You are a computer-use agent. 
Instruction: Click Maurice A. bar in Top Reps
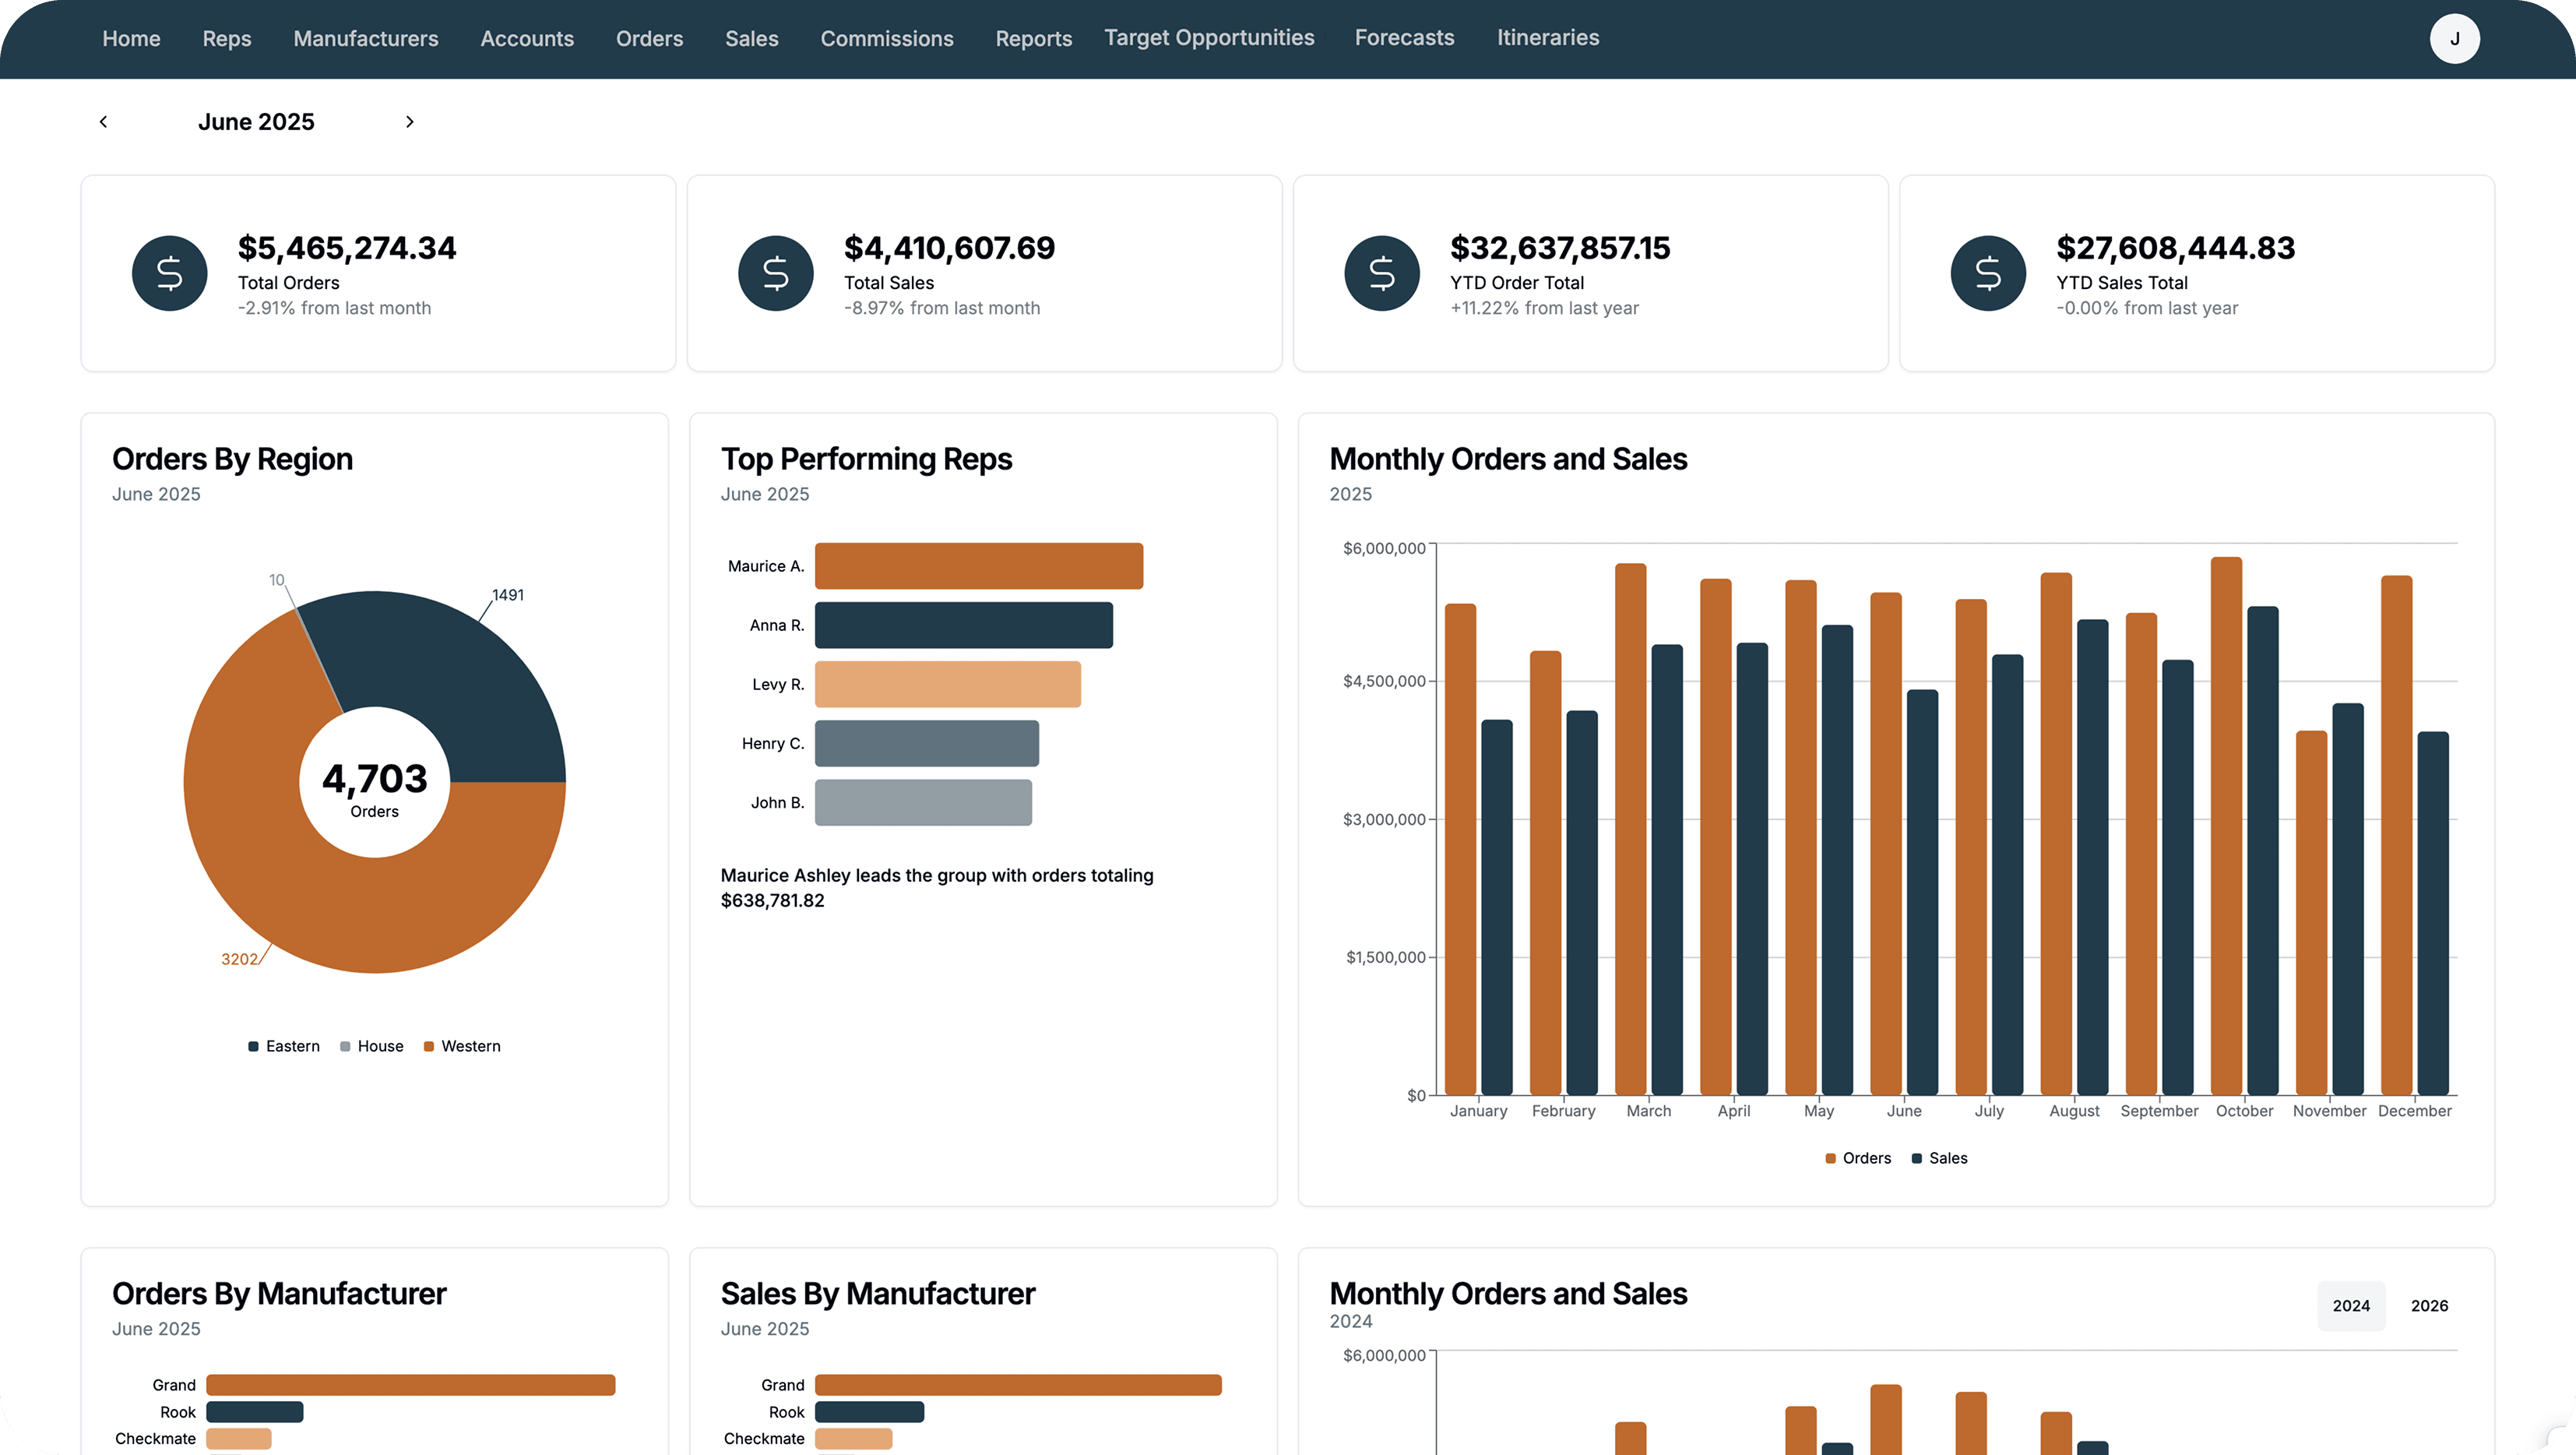[979, 566]
